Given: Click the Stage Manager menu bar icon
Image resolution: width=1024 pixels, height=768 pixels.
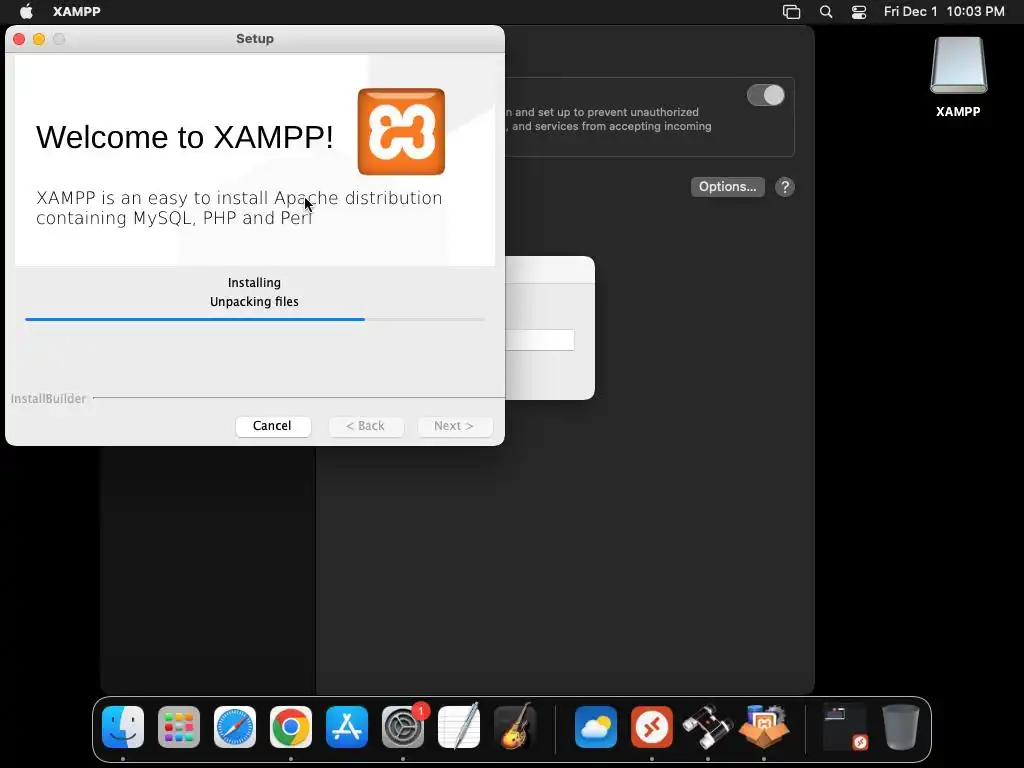Looking at the screenshot, I should pyautogui.click(x=792, y=12).
